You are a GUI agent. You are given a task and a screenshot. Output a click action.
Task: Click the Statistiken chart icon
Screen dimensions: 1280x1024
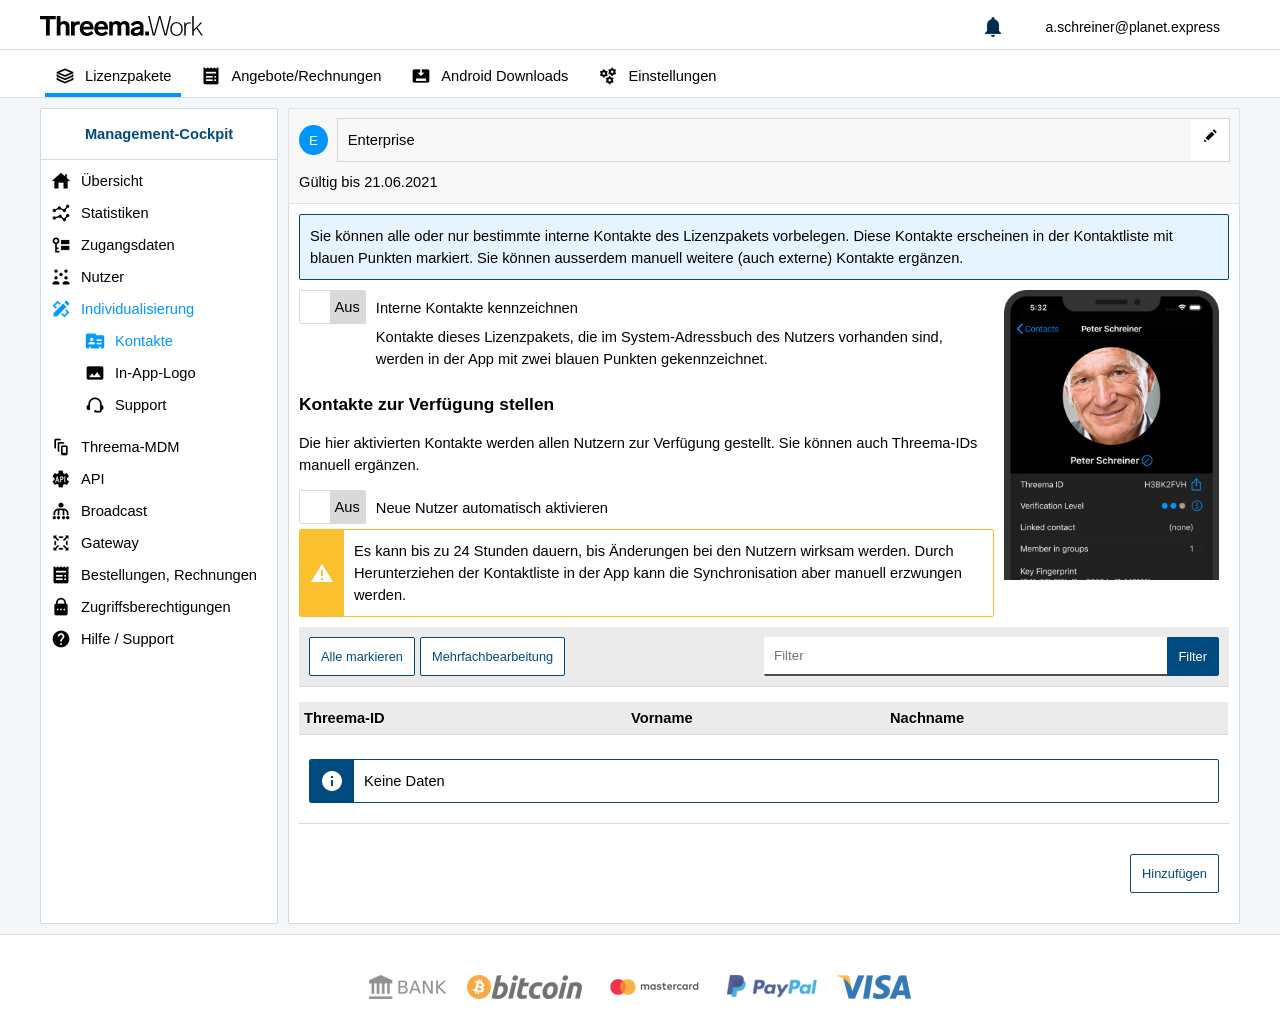click(61, 213)
